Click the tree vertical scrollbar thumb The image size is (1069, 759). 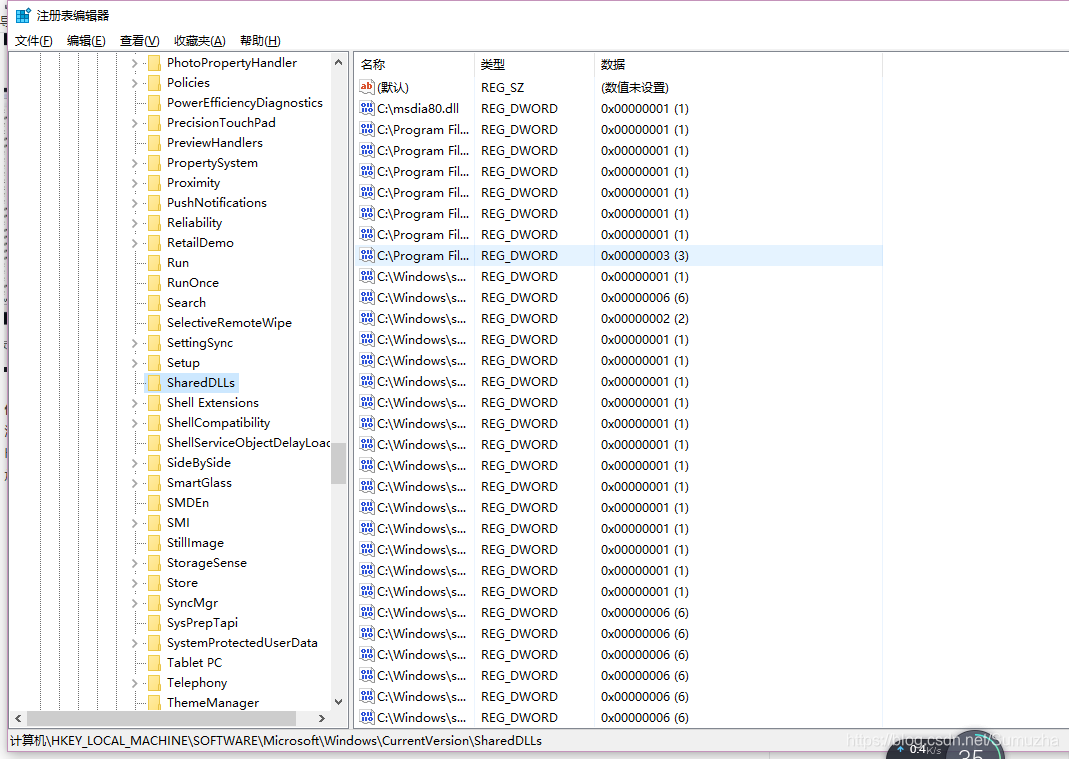click(x=339, y=463)
